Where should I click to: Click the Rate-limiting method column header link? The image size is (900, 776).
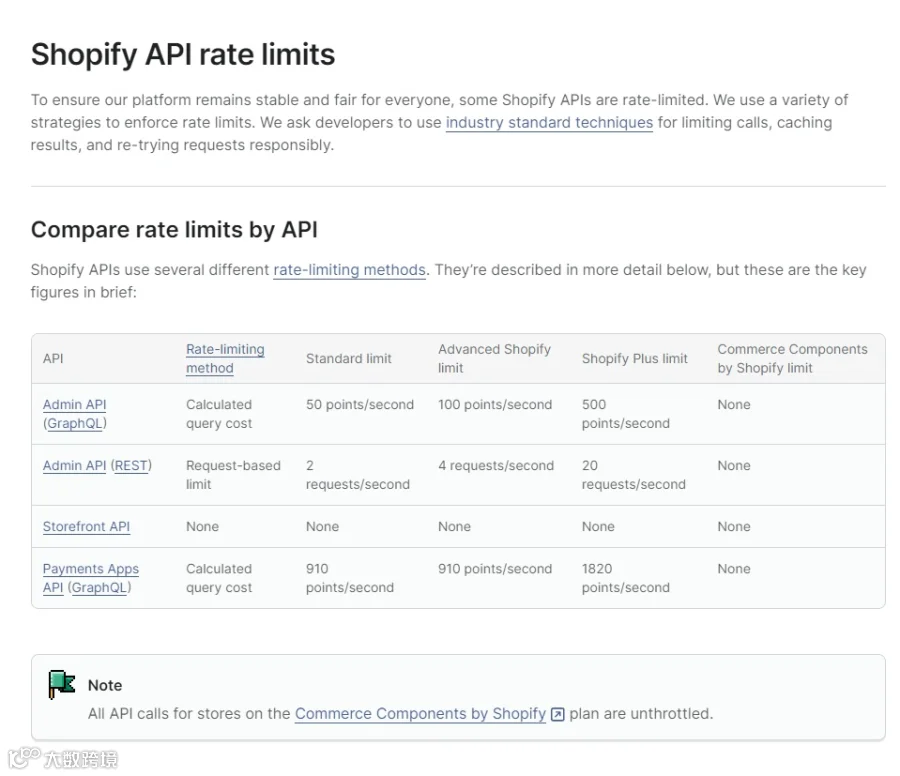pyautogui.click(x=225, y=359)
